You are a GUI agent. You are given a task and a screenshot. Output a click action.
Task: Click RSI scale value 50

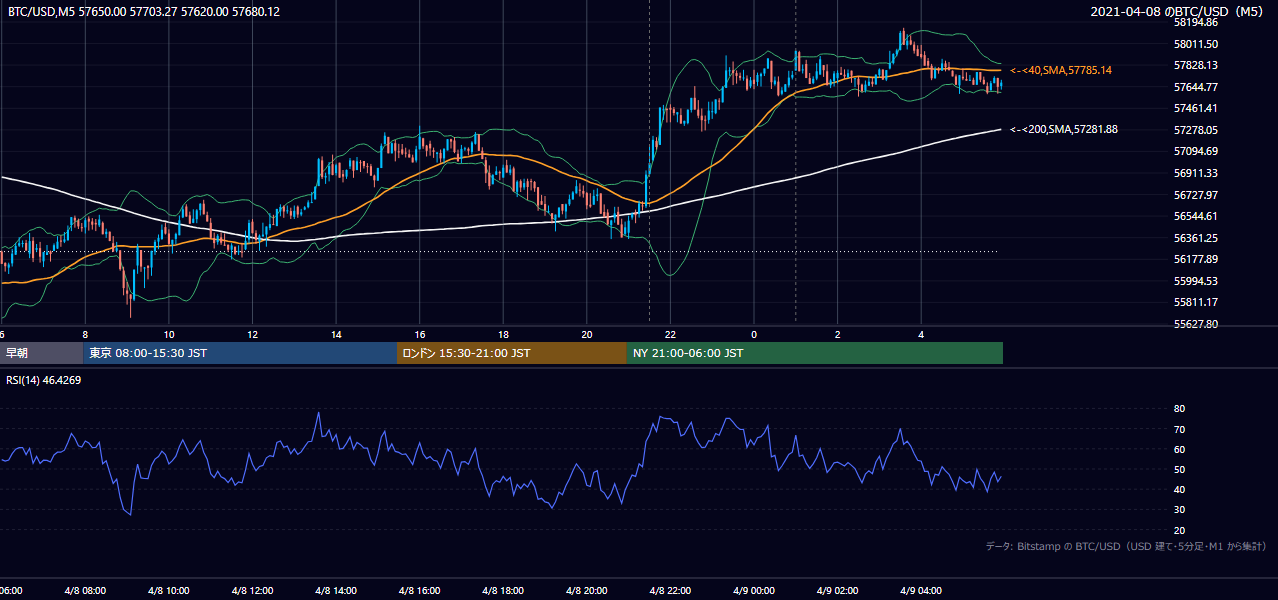pos(1179,469)
